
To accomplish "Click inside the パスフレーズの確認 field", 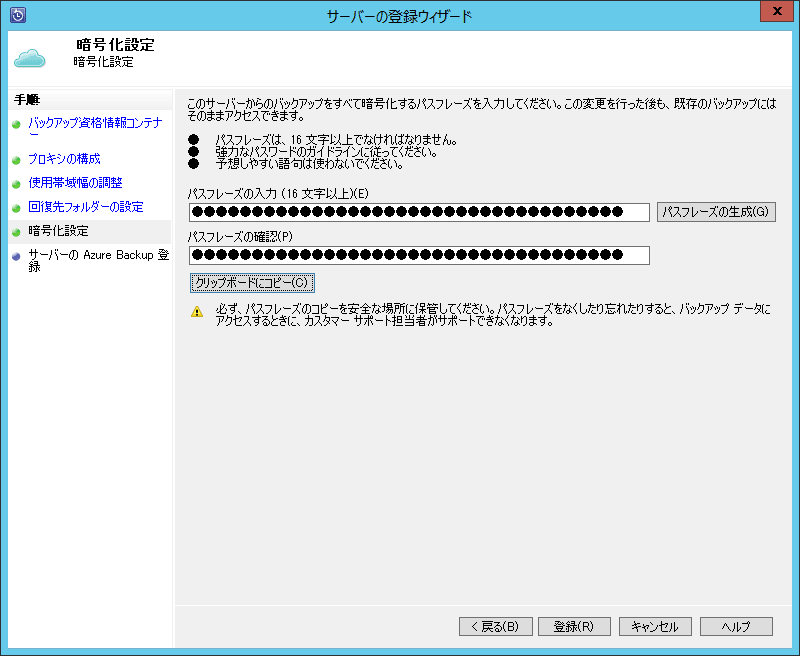I will tap(420, 255).
